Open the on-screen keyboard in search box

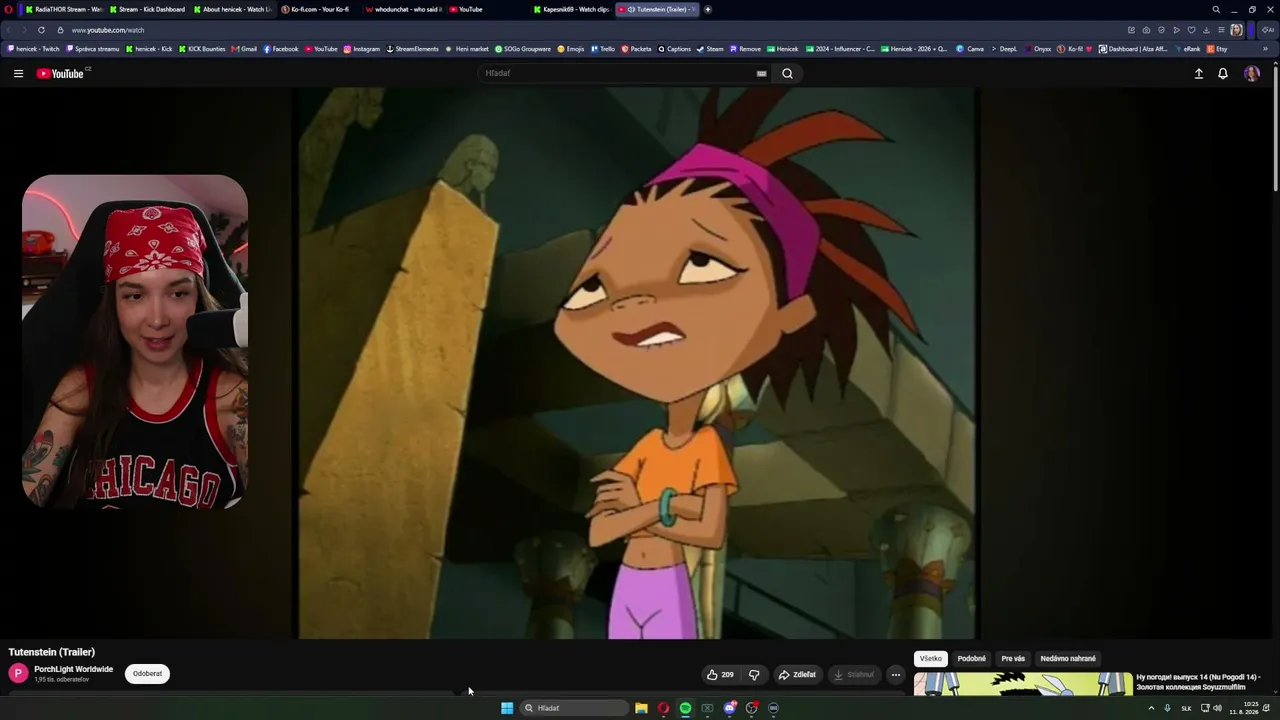[x=761, y=73]
